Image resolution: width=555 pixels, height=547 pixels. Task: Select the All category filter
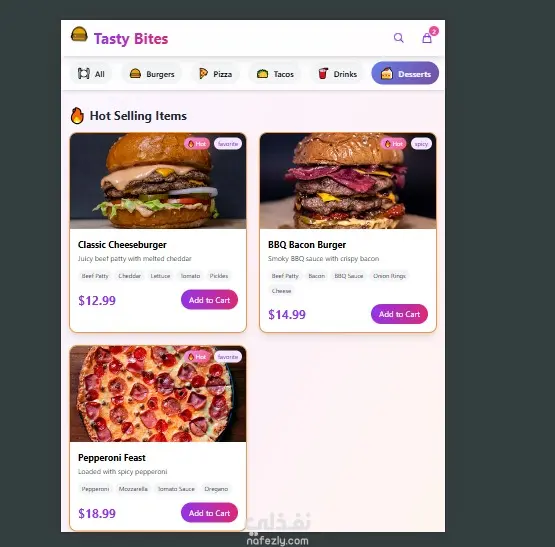tap(91, 74)
